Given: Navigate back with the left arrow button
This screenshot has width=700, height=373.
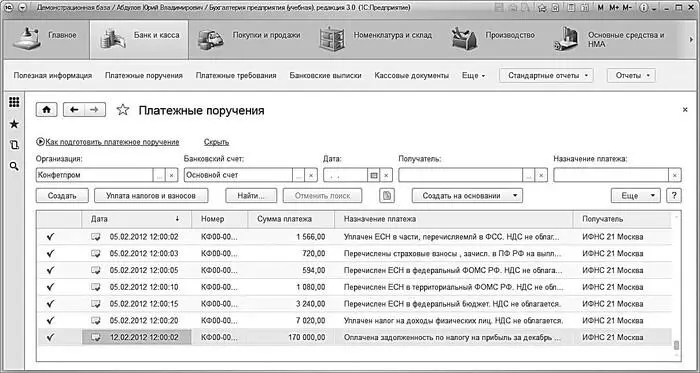Looking at the screenshot, I should click(x=74, y=110).
